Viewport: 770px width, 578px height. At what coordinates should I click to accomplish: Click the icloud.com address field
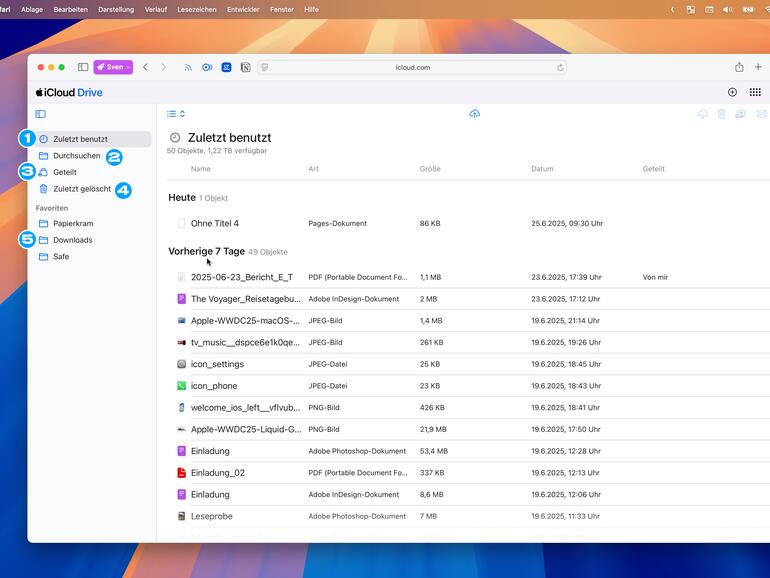[412, 67]
